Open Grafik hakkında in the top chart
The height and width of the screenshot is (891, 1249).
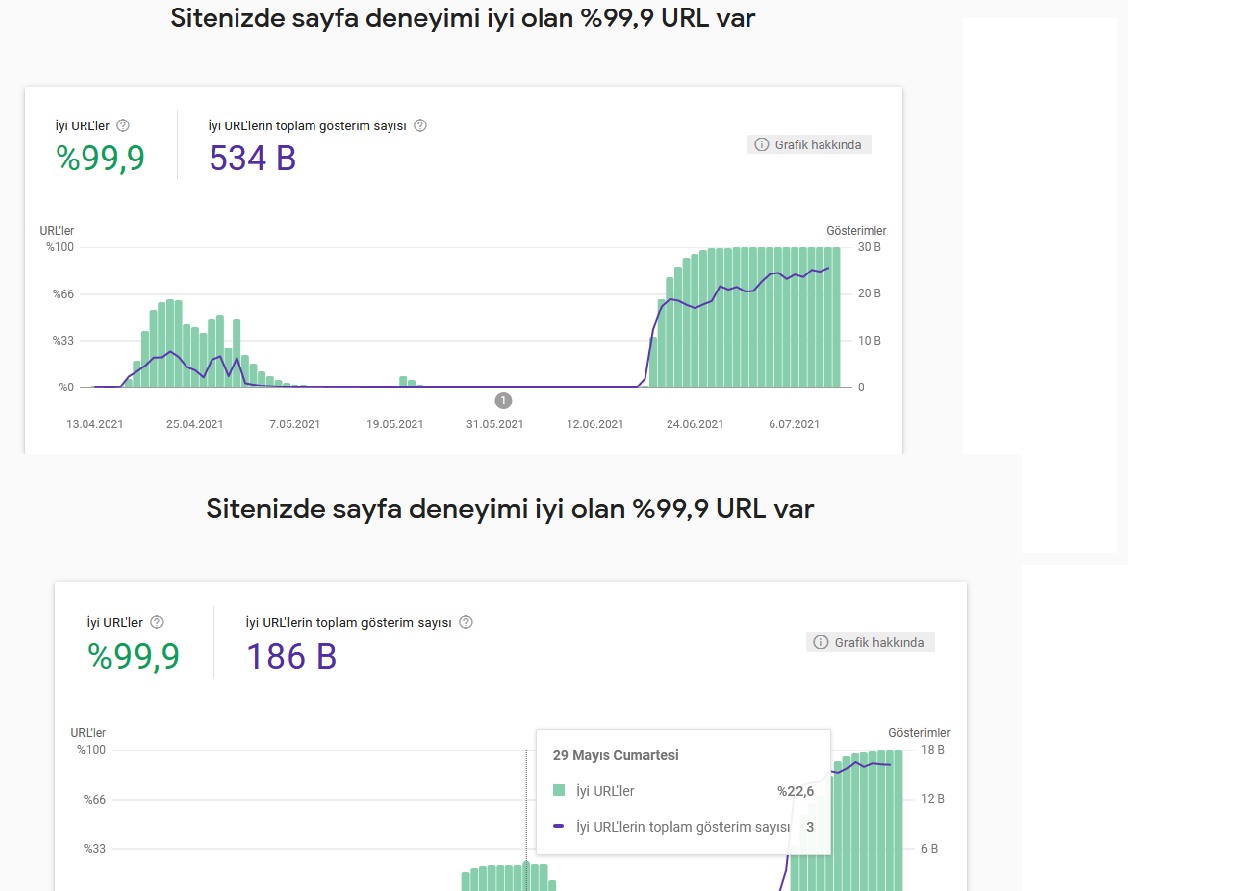tap(810, 145)
